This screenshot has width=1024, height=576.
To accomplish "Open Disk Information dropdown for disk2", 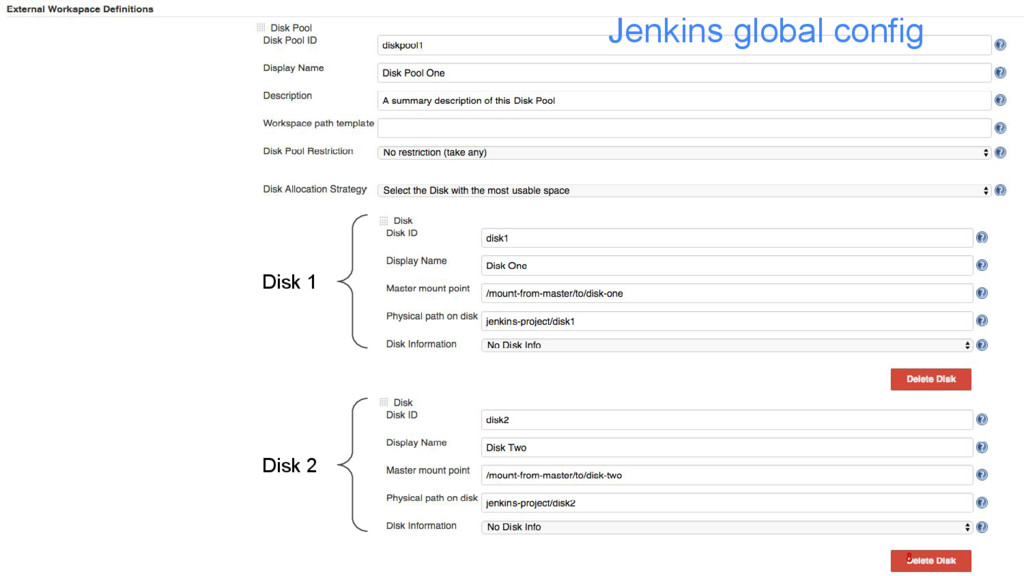I will click(x=727, y=527).
